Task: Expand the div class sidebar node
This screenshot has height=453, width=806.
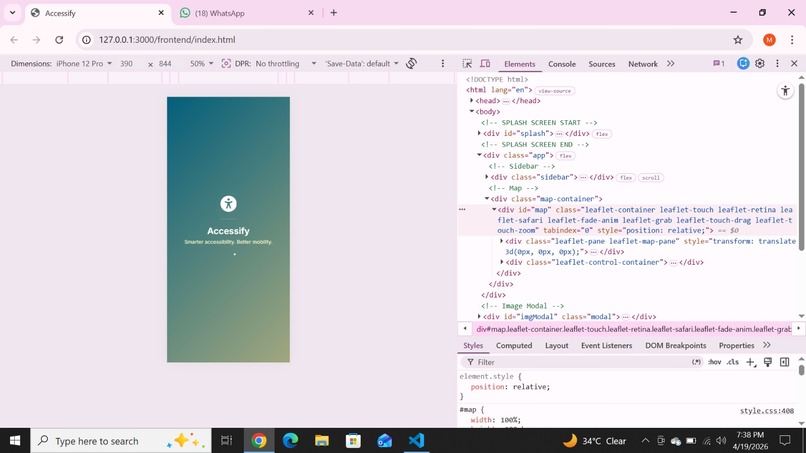Action: pos(486,177)
